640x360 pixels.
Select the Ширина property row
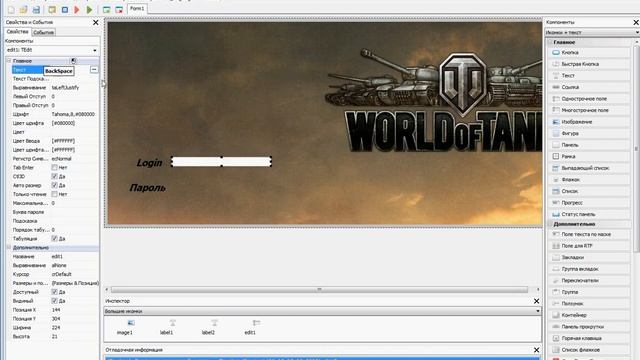pyautogui.click(x=53, y=328)
